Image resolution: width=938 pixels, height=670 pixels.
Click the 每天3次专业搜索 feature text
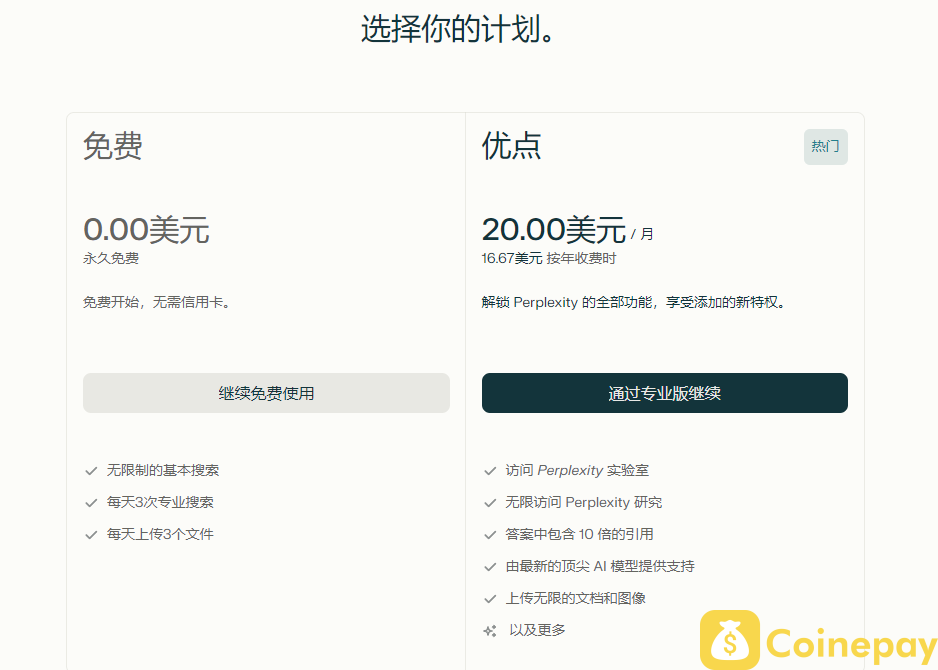point(160,502)
